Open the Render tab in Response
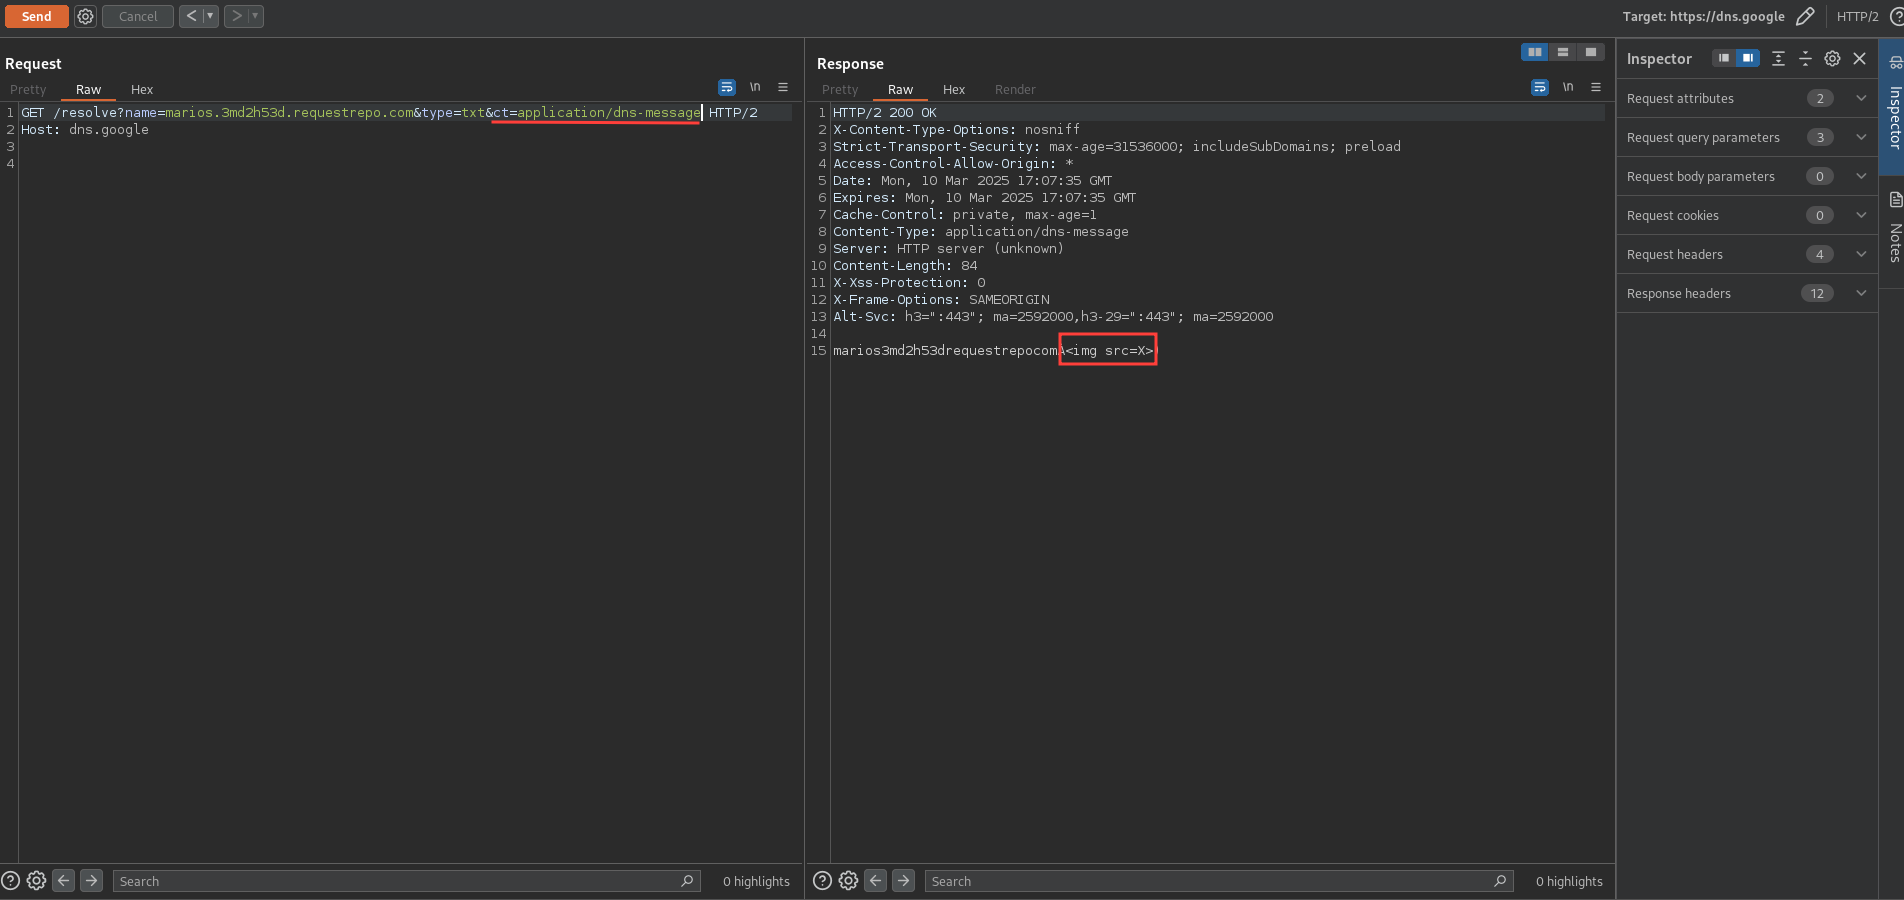Image resolution: width=1904 pixels, height=900 pixels. click(1015, 89)
